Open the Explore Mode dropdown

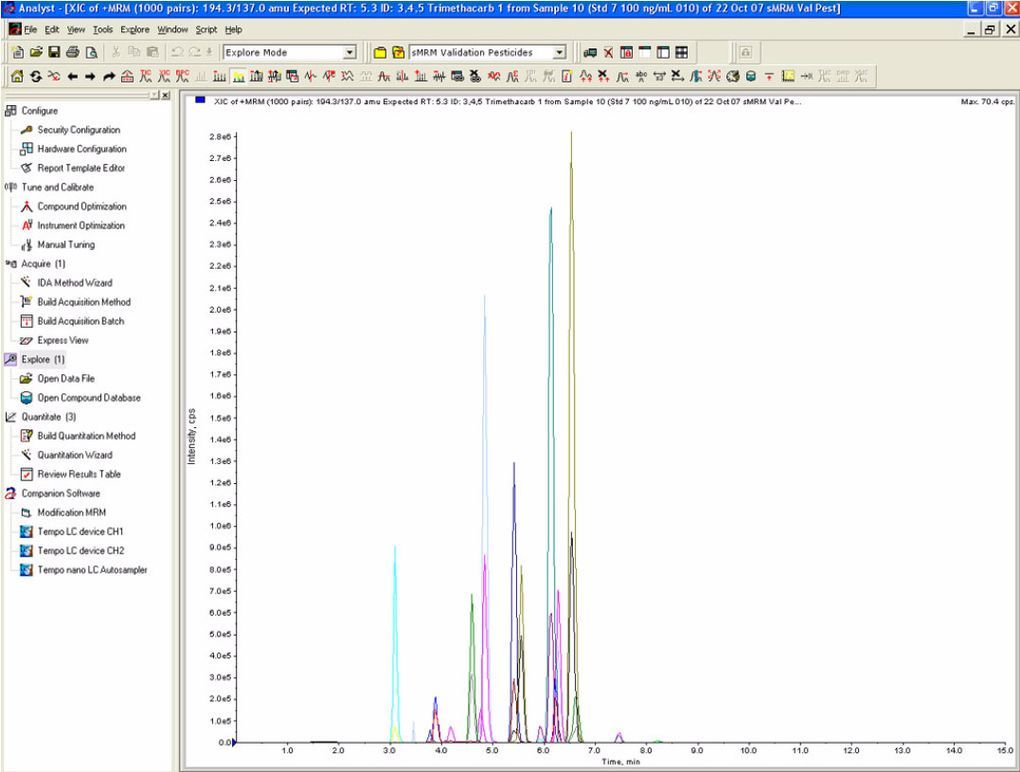point(350,52)
